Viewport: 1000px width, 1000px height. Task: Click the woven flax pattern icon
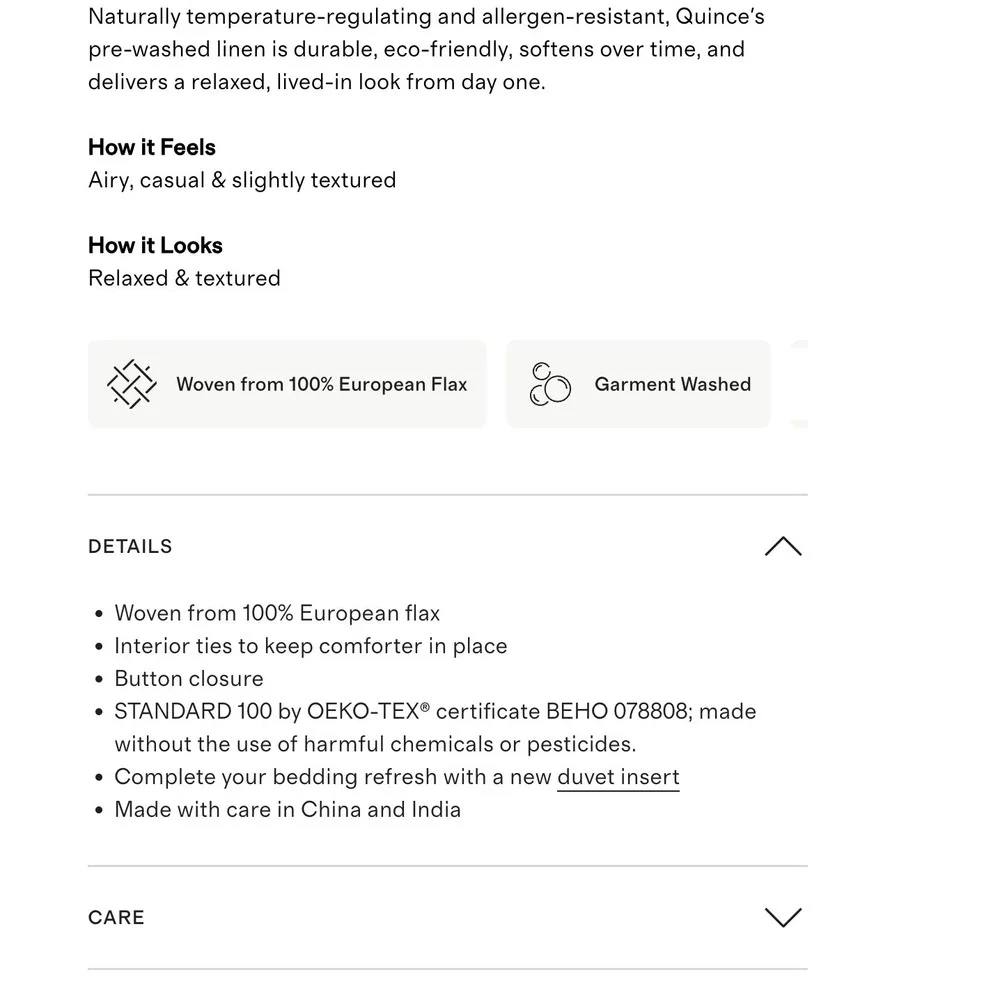pyautogui.click(x=131, y=384)
